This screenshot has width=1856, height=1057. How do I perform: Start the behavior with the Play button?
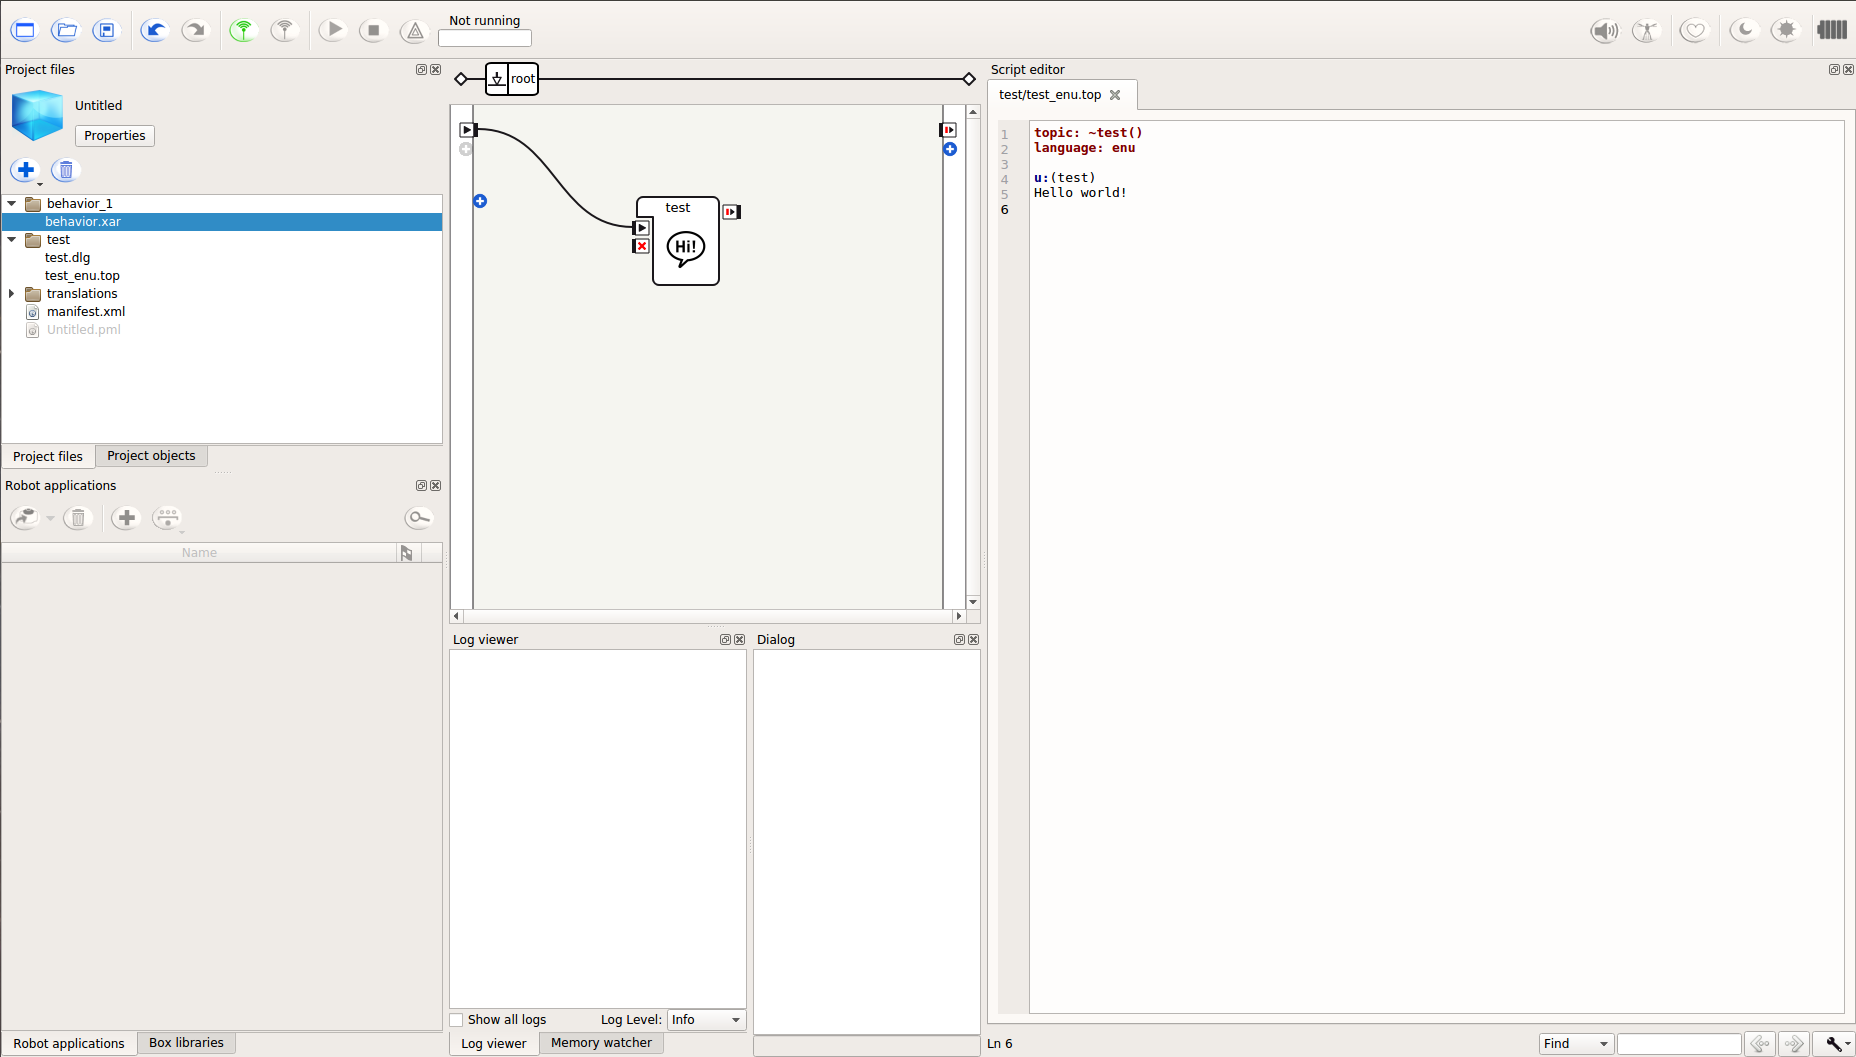333,30
